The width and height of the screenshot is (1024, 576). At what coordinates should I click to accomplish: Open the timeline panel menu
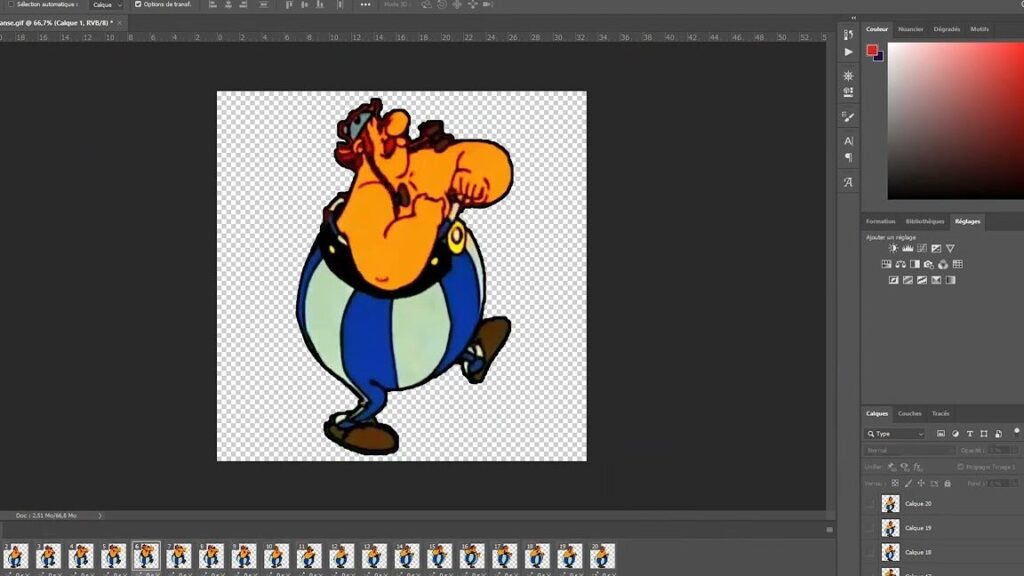coord(829,530)
